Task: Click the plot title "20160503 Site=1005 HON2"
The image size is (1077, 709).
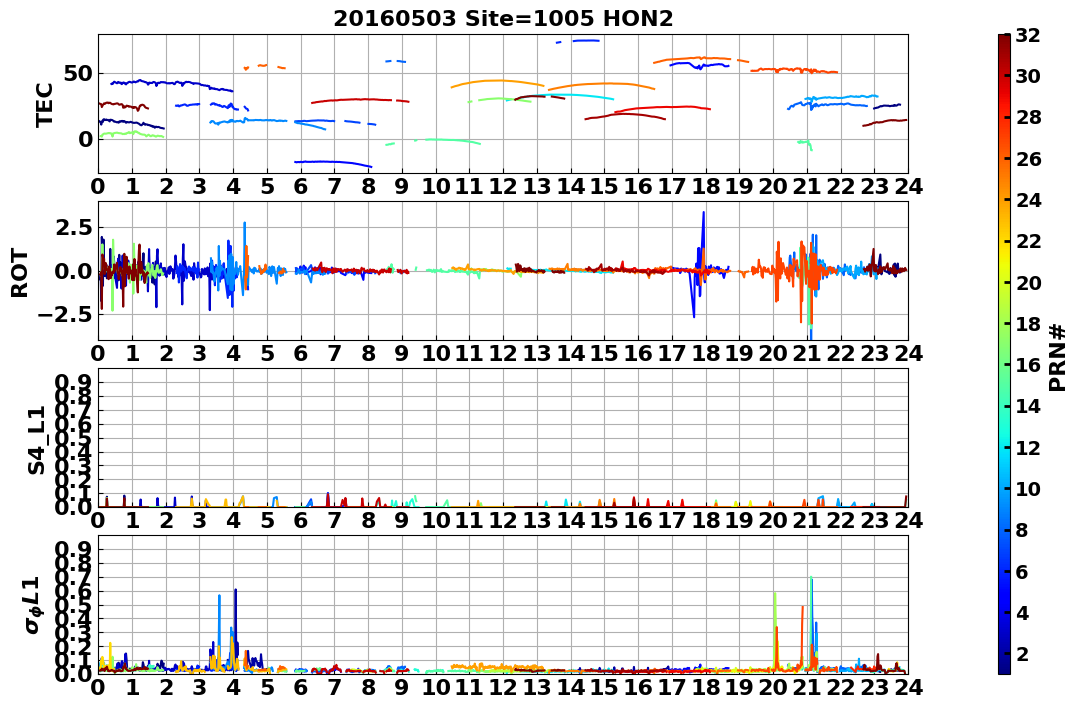Action: (503, 18)
